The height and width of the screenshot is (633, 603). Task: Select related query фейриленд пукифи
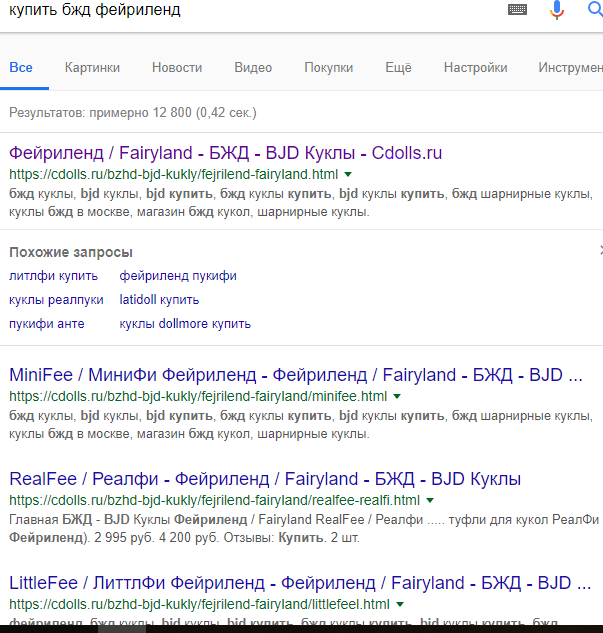point(178,276)
